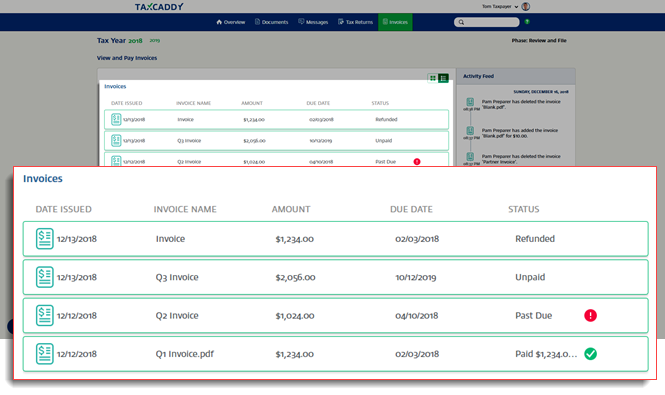Image resolution: width=665 pixels, height=395 pixels.
Task: Click the large 'INVOICE NAME' column header
Action: (x=185, y=209)
